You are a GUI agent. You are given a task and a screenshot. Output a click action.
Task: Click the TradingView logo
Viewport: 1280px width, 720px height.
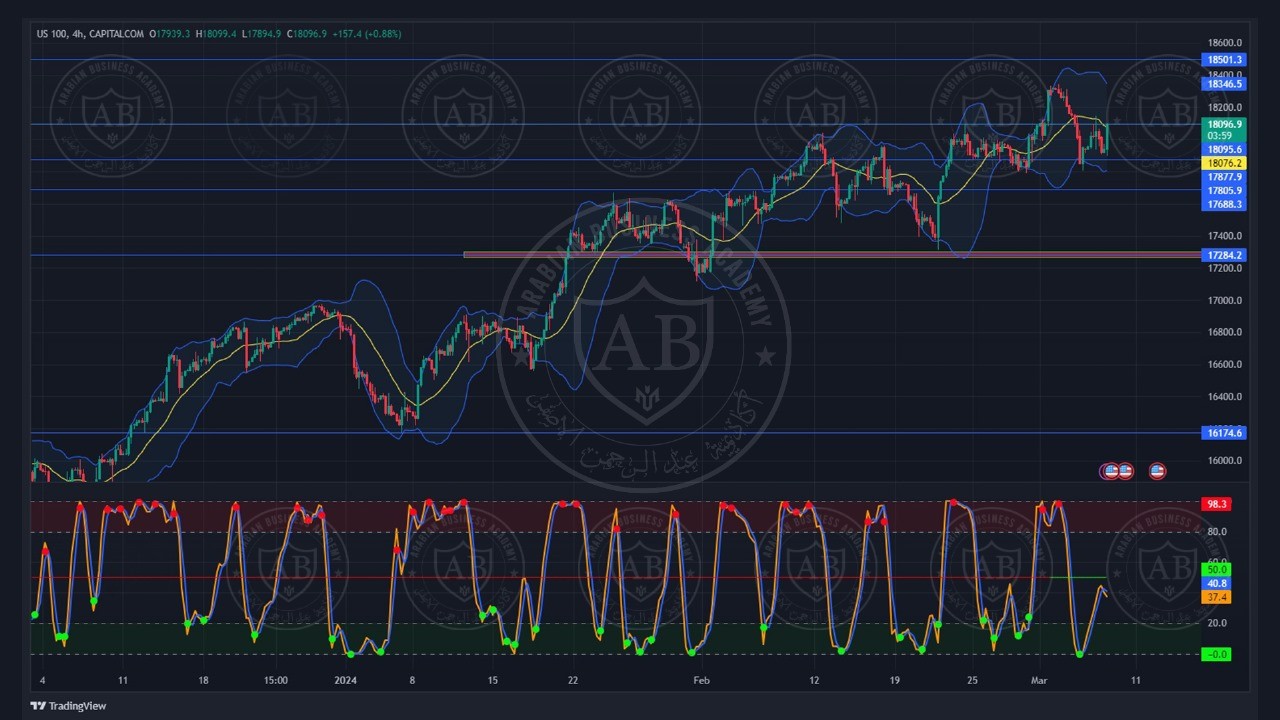(68, 706)
